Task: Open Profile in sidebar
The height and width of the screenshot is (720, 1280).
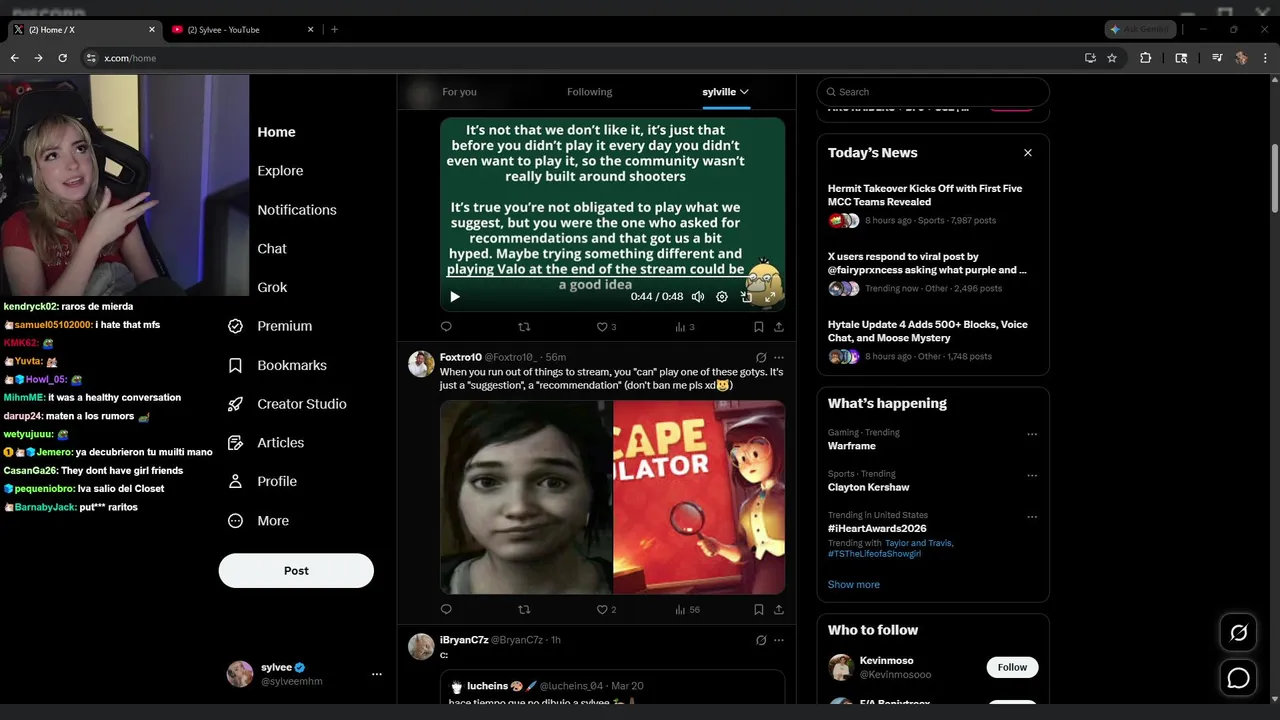Action: 262,481
